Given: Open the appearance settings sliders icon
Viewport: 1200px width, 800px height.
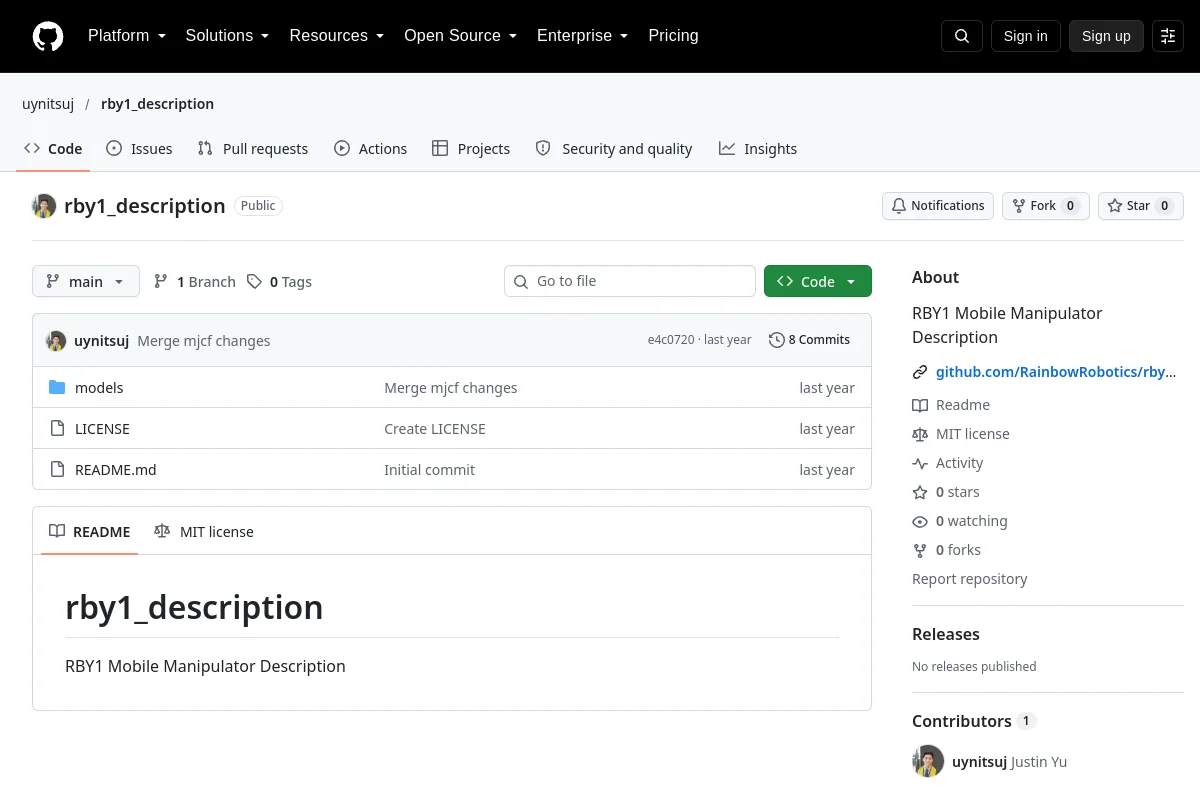Looking at the screenshot, I should (1168, 36).
